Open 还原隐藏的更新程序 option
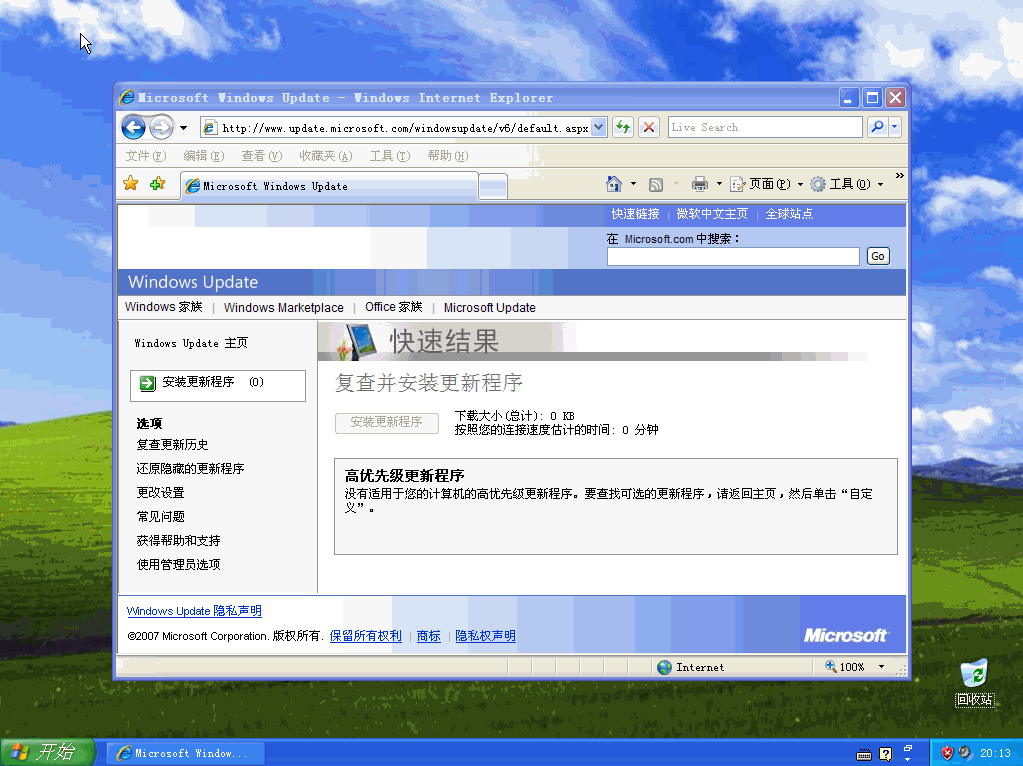1023x766 pixels. [190, 469]
